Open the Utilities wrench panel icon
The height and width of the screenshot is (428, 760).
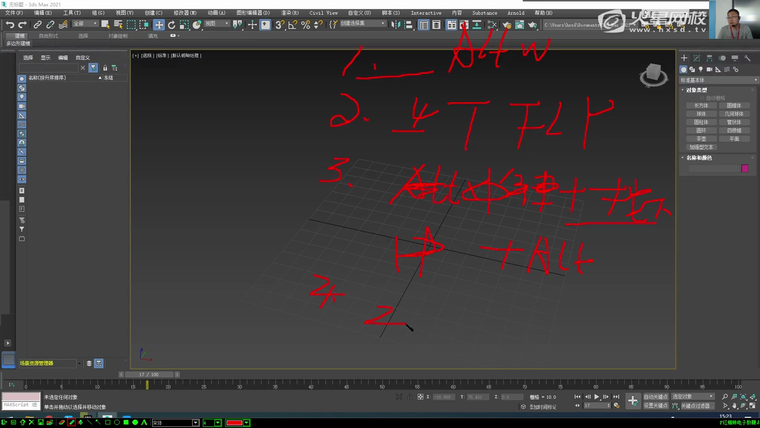(x=745, y=58)
